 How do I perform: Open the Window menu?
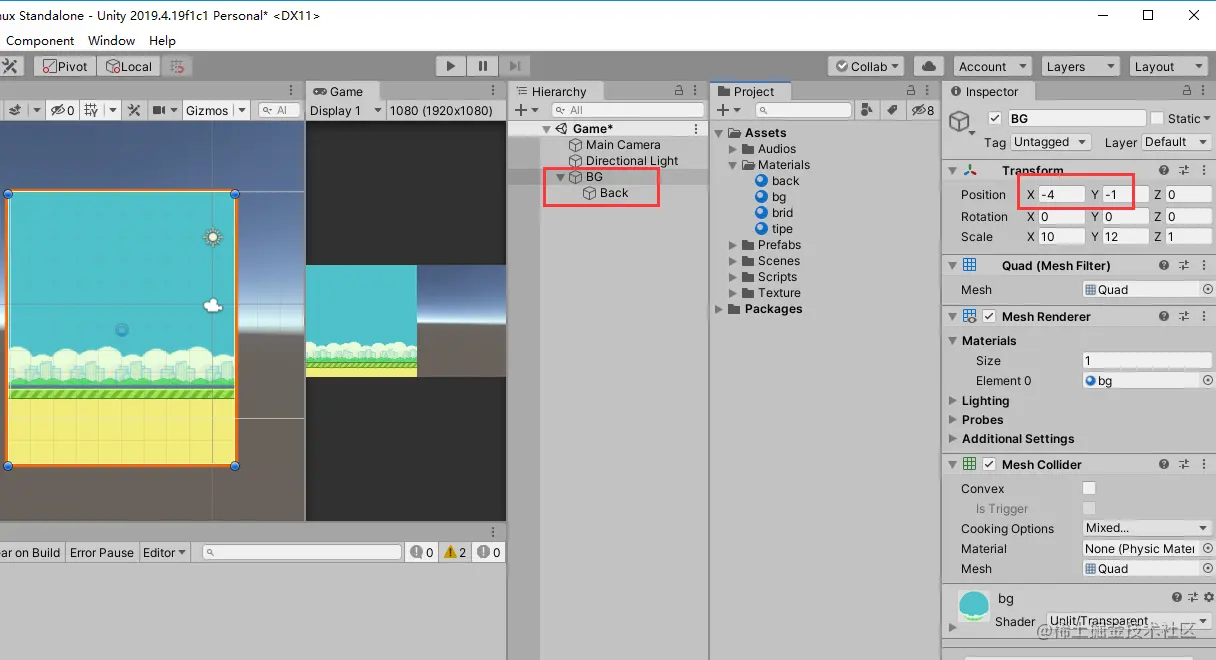[x=111, y=40]
